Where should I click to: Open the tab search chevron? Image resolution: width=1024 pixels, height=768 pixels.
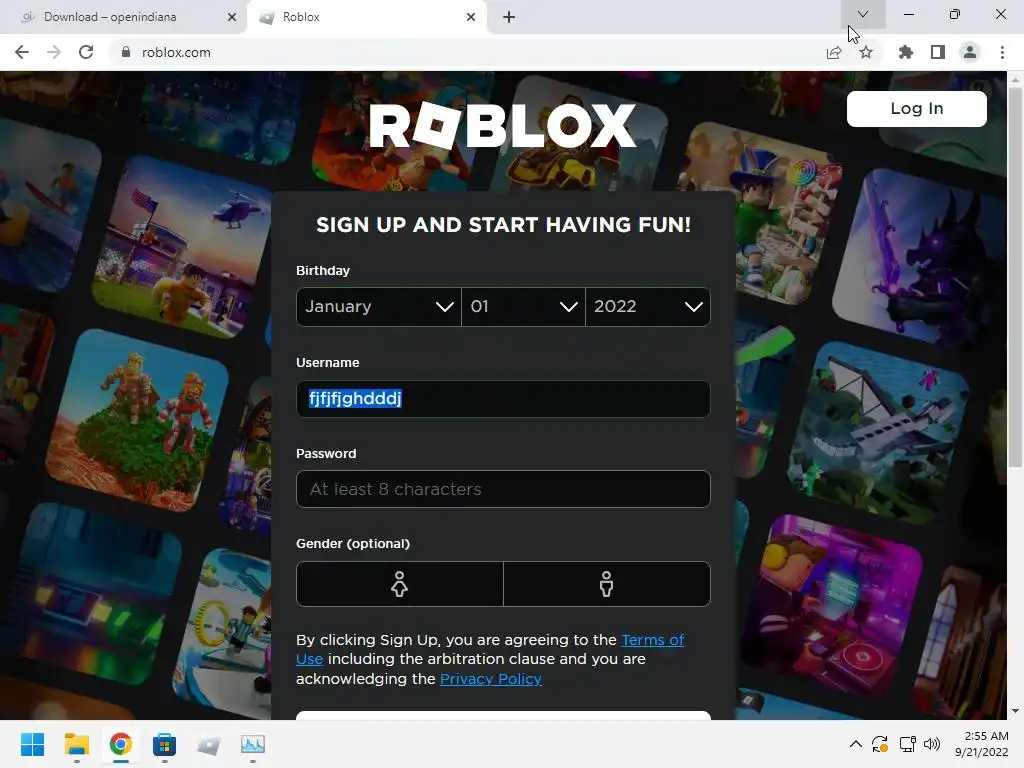[863, 14]
